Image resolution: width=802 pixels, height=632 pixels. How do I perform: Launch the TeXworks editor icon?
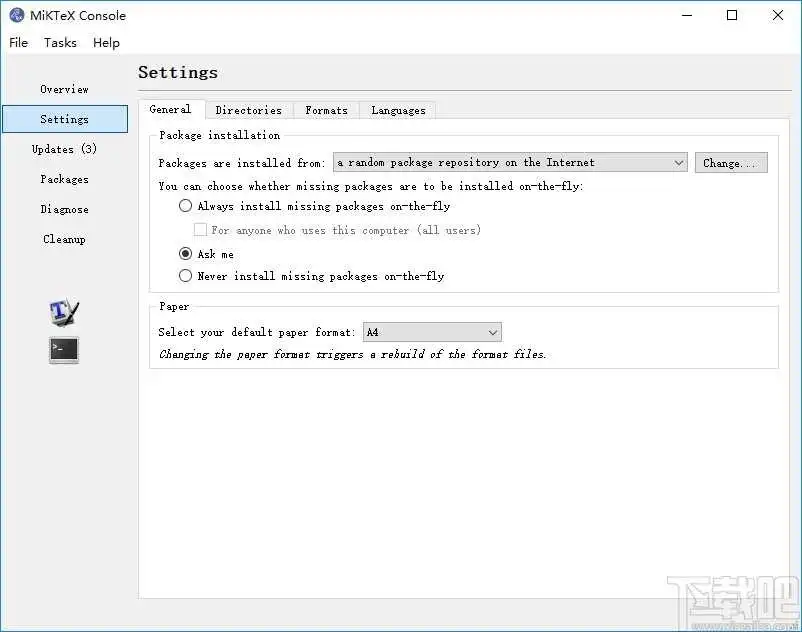[x=64, y=311]
